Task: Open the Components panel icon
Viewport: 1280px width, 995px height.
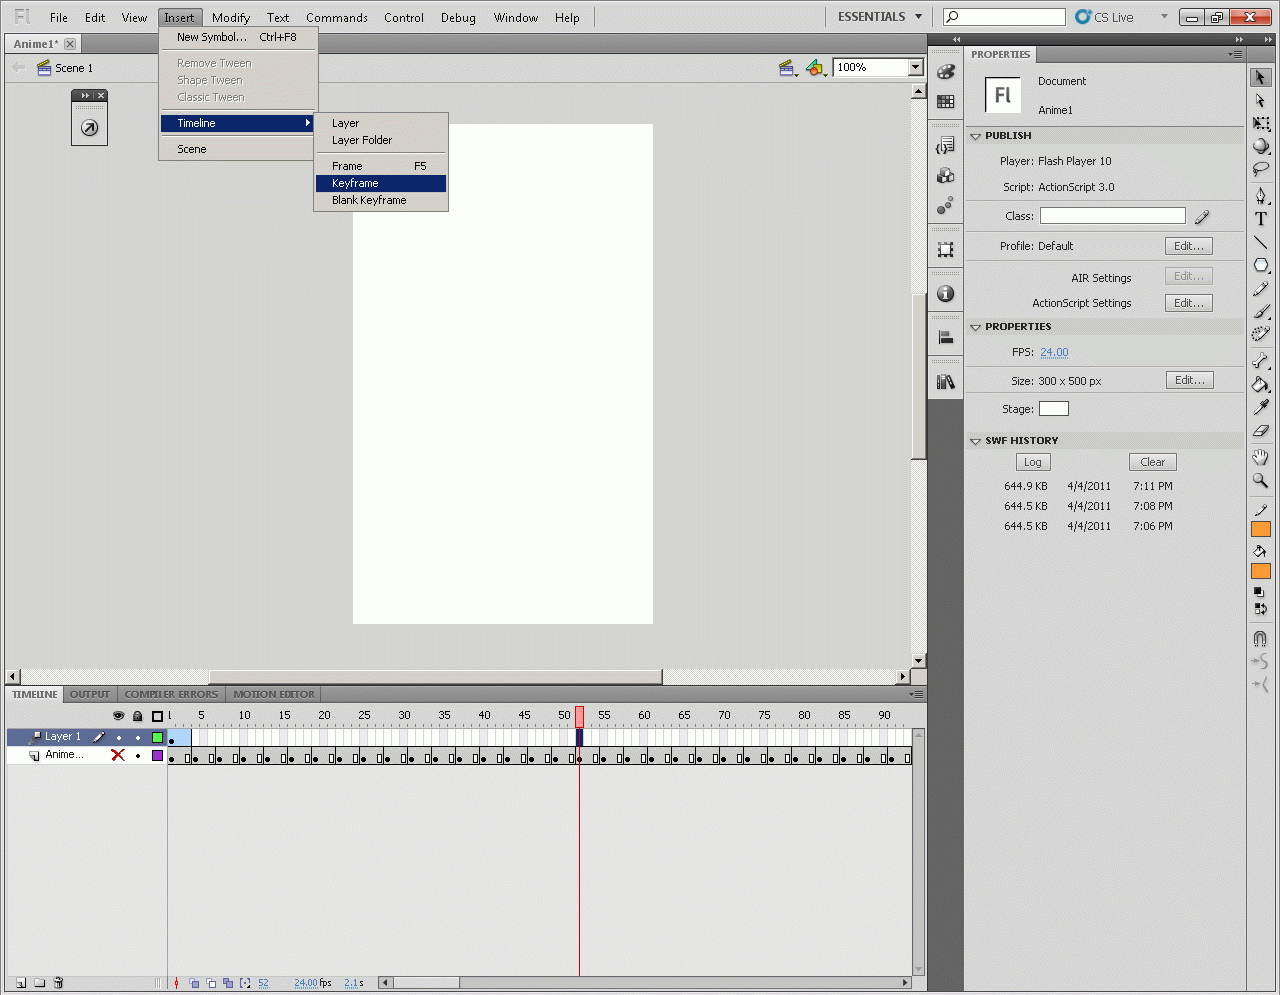Action: 945,175
